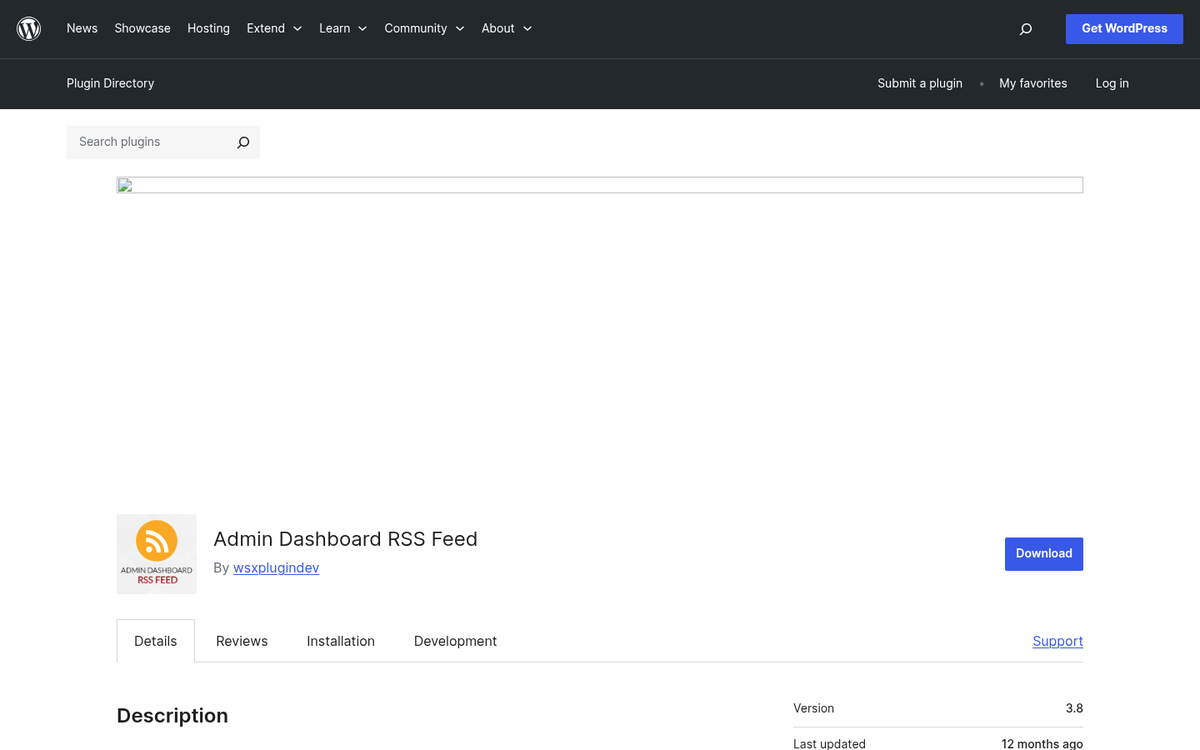Screen dimensions: 1200x750
Task: Expand the Extend navigation dropdown
Action: pyautogui.click(x=265, y=29)
